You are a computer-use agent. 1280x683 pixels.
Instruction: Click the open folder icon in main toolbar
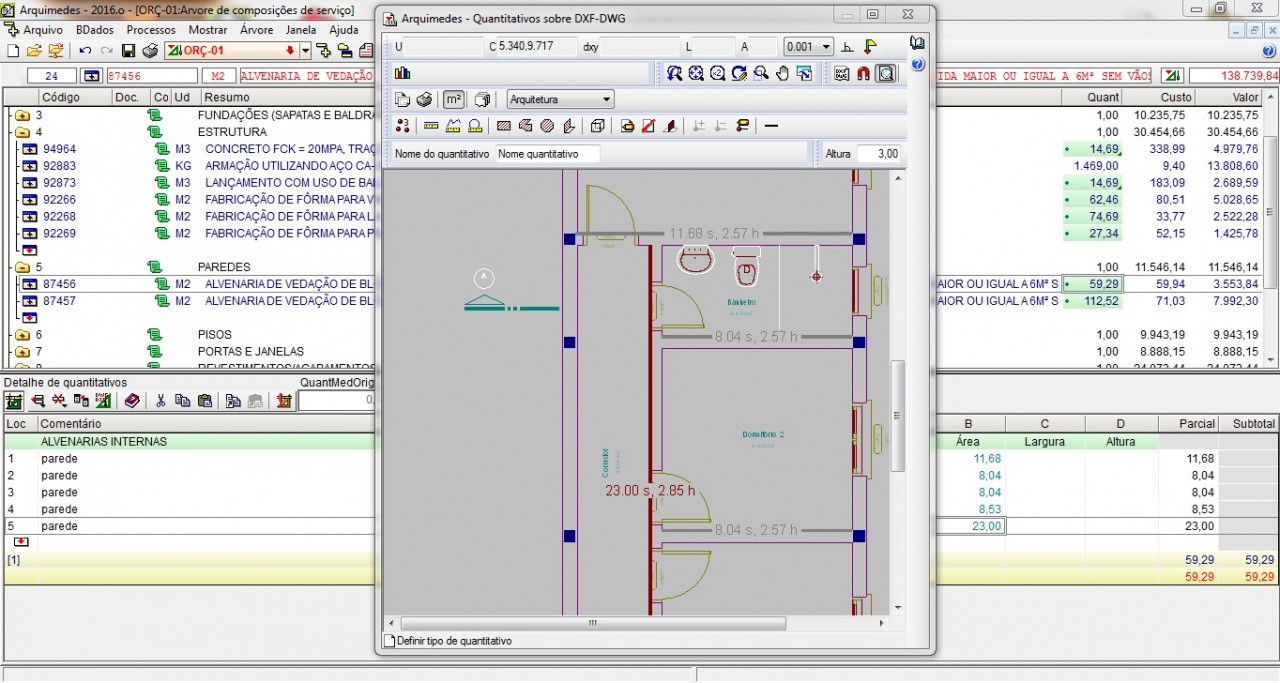(x=34, y=50)
